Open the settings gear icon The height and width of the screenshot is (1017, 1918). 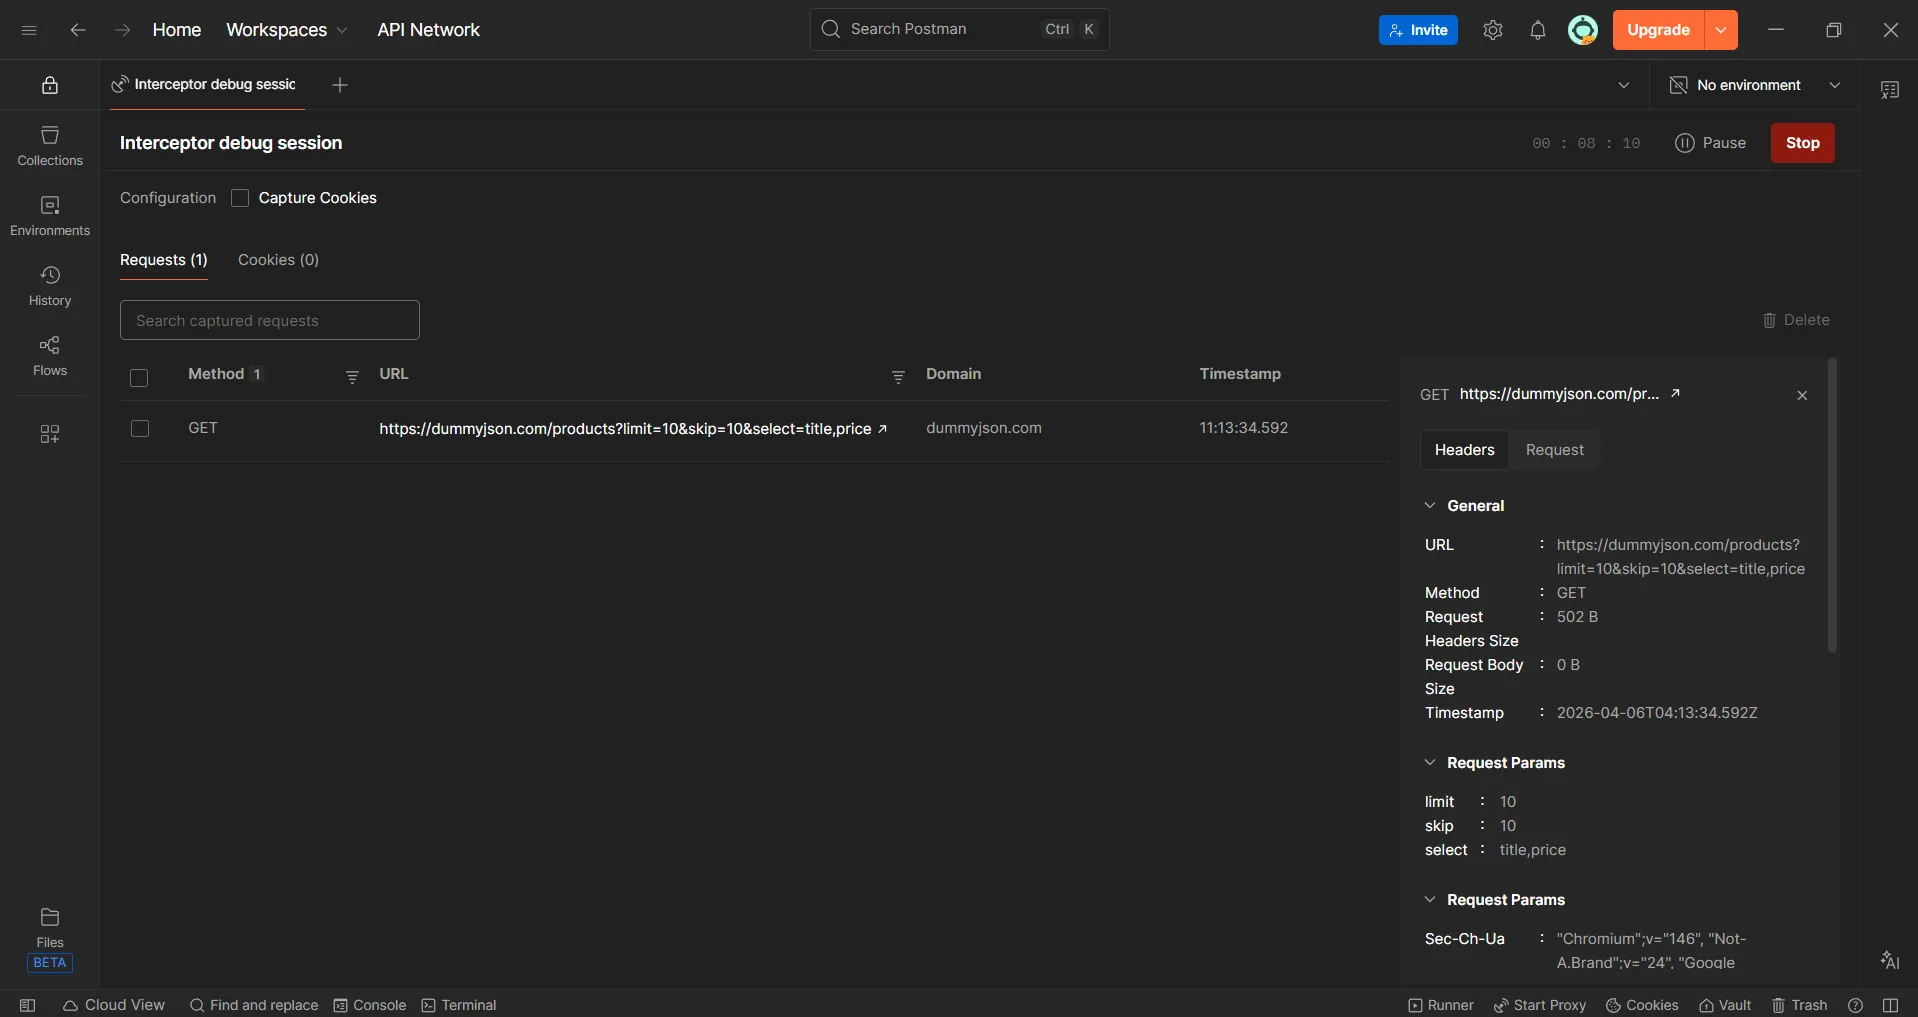1492,30
